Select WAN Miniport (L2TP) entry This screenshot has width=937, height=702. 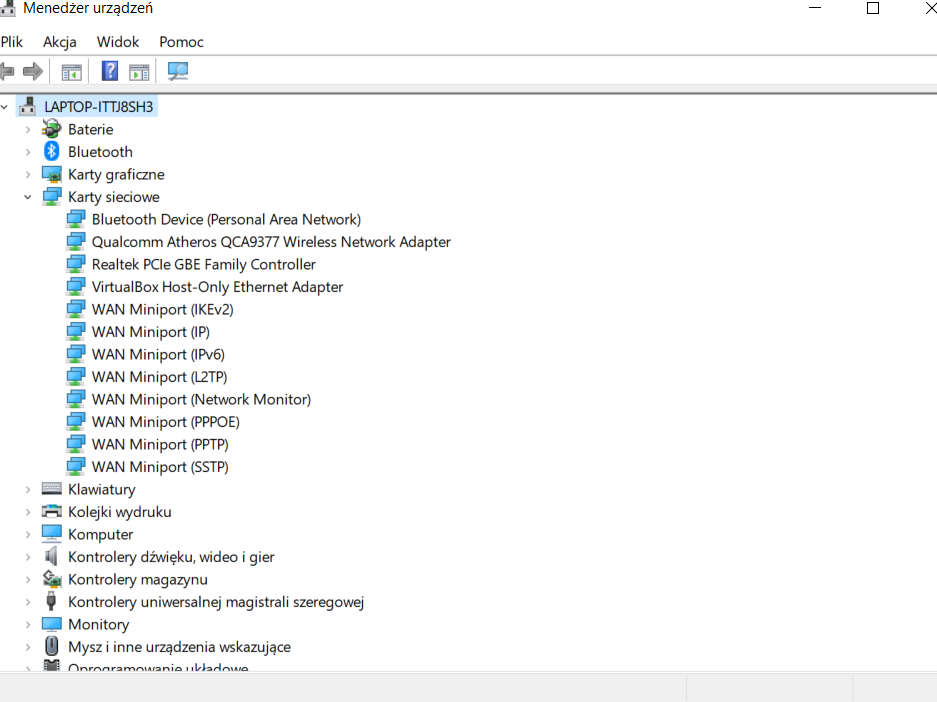[160, 377]
